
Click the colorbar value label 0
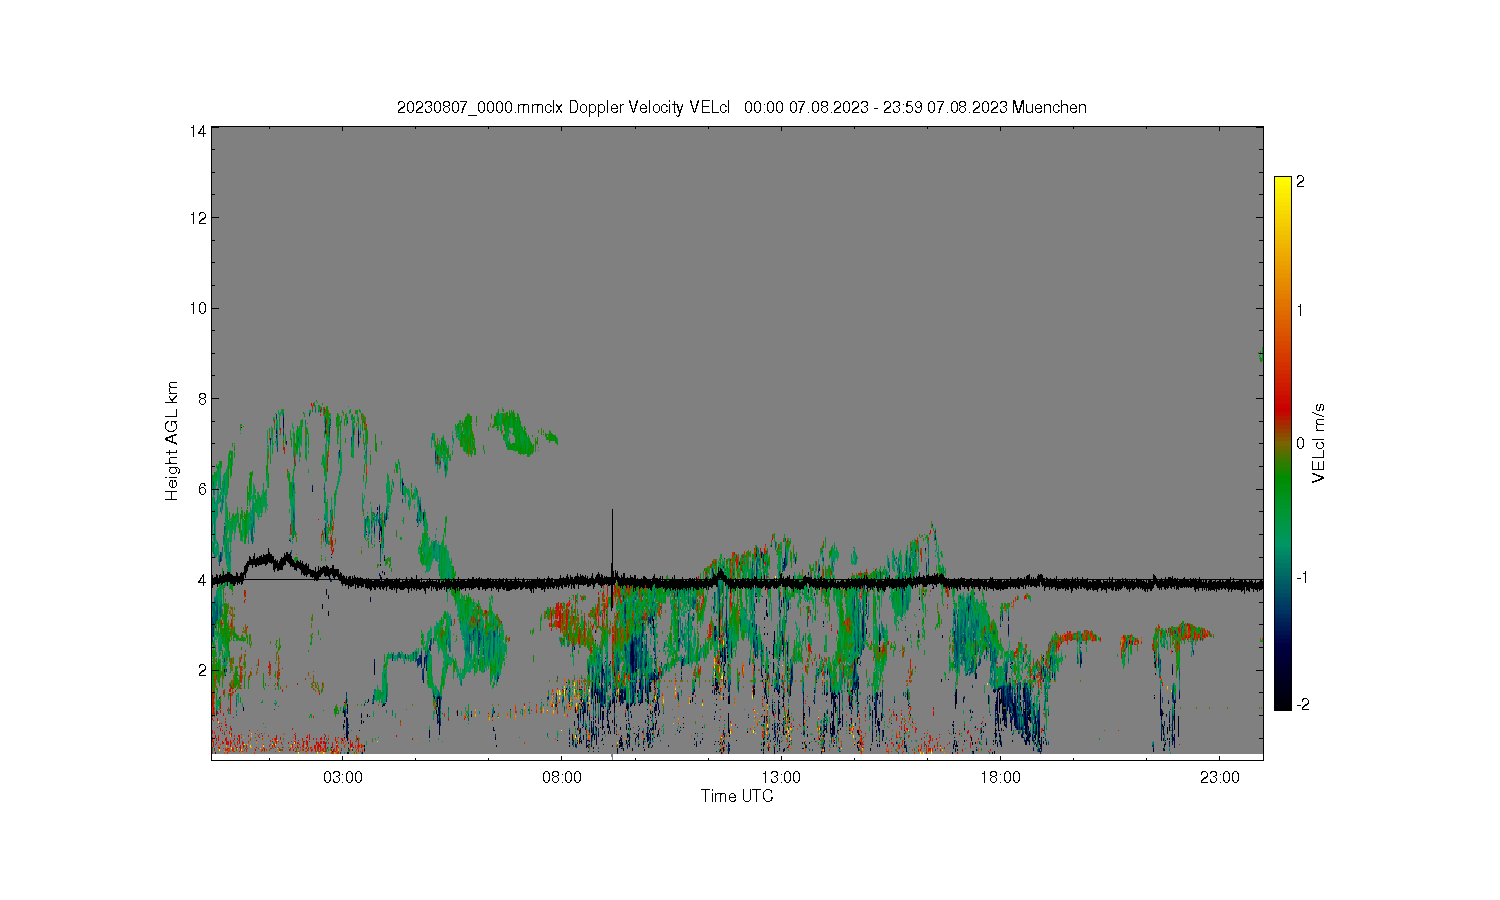(1300, 443)
